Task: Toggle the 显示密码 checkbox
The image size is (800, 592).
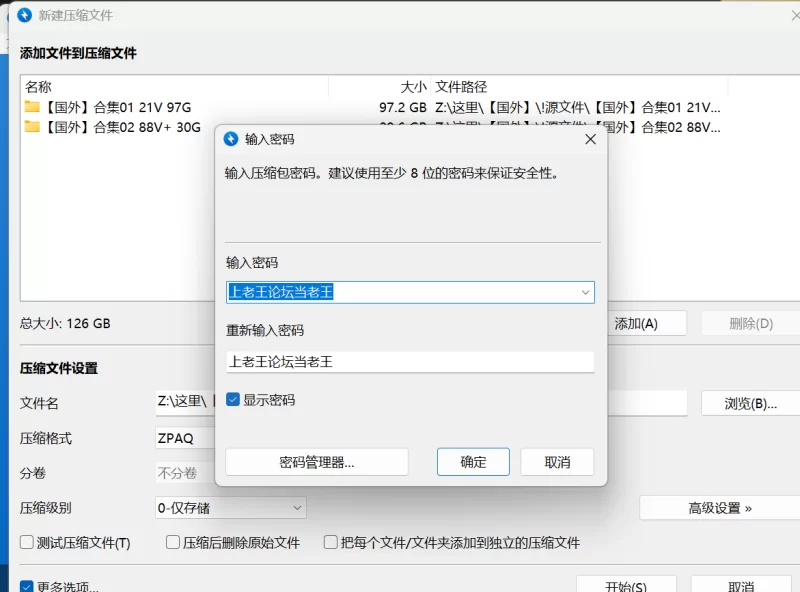Action: tap(233, 400)
